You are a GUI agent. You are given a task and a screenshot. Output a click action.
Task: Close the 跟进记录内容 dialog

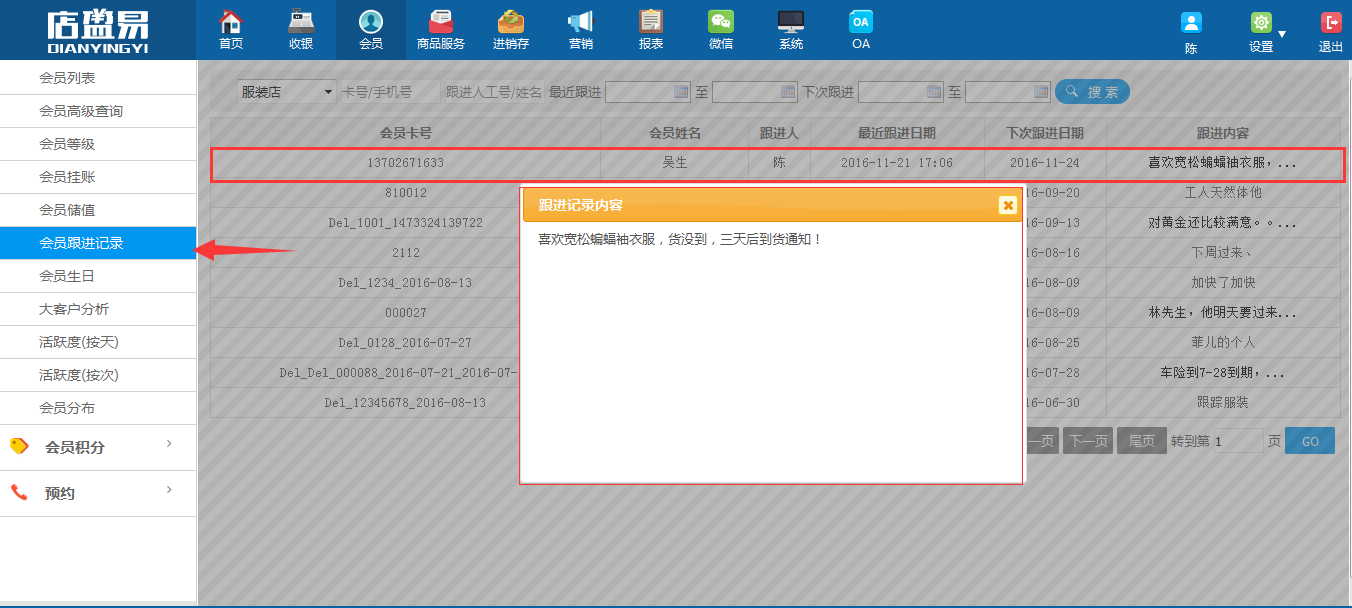click(x=1007, y=205)
